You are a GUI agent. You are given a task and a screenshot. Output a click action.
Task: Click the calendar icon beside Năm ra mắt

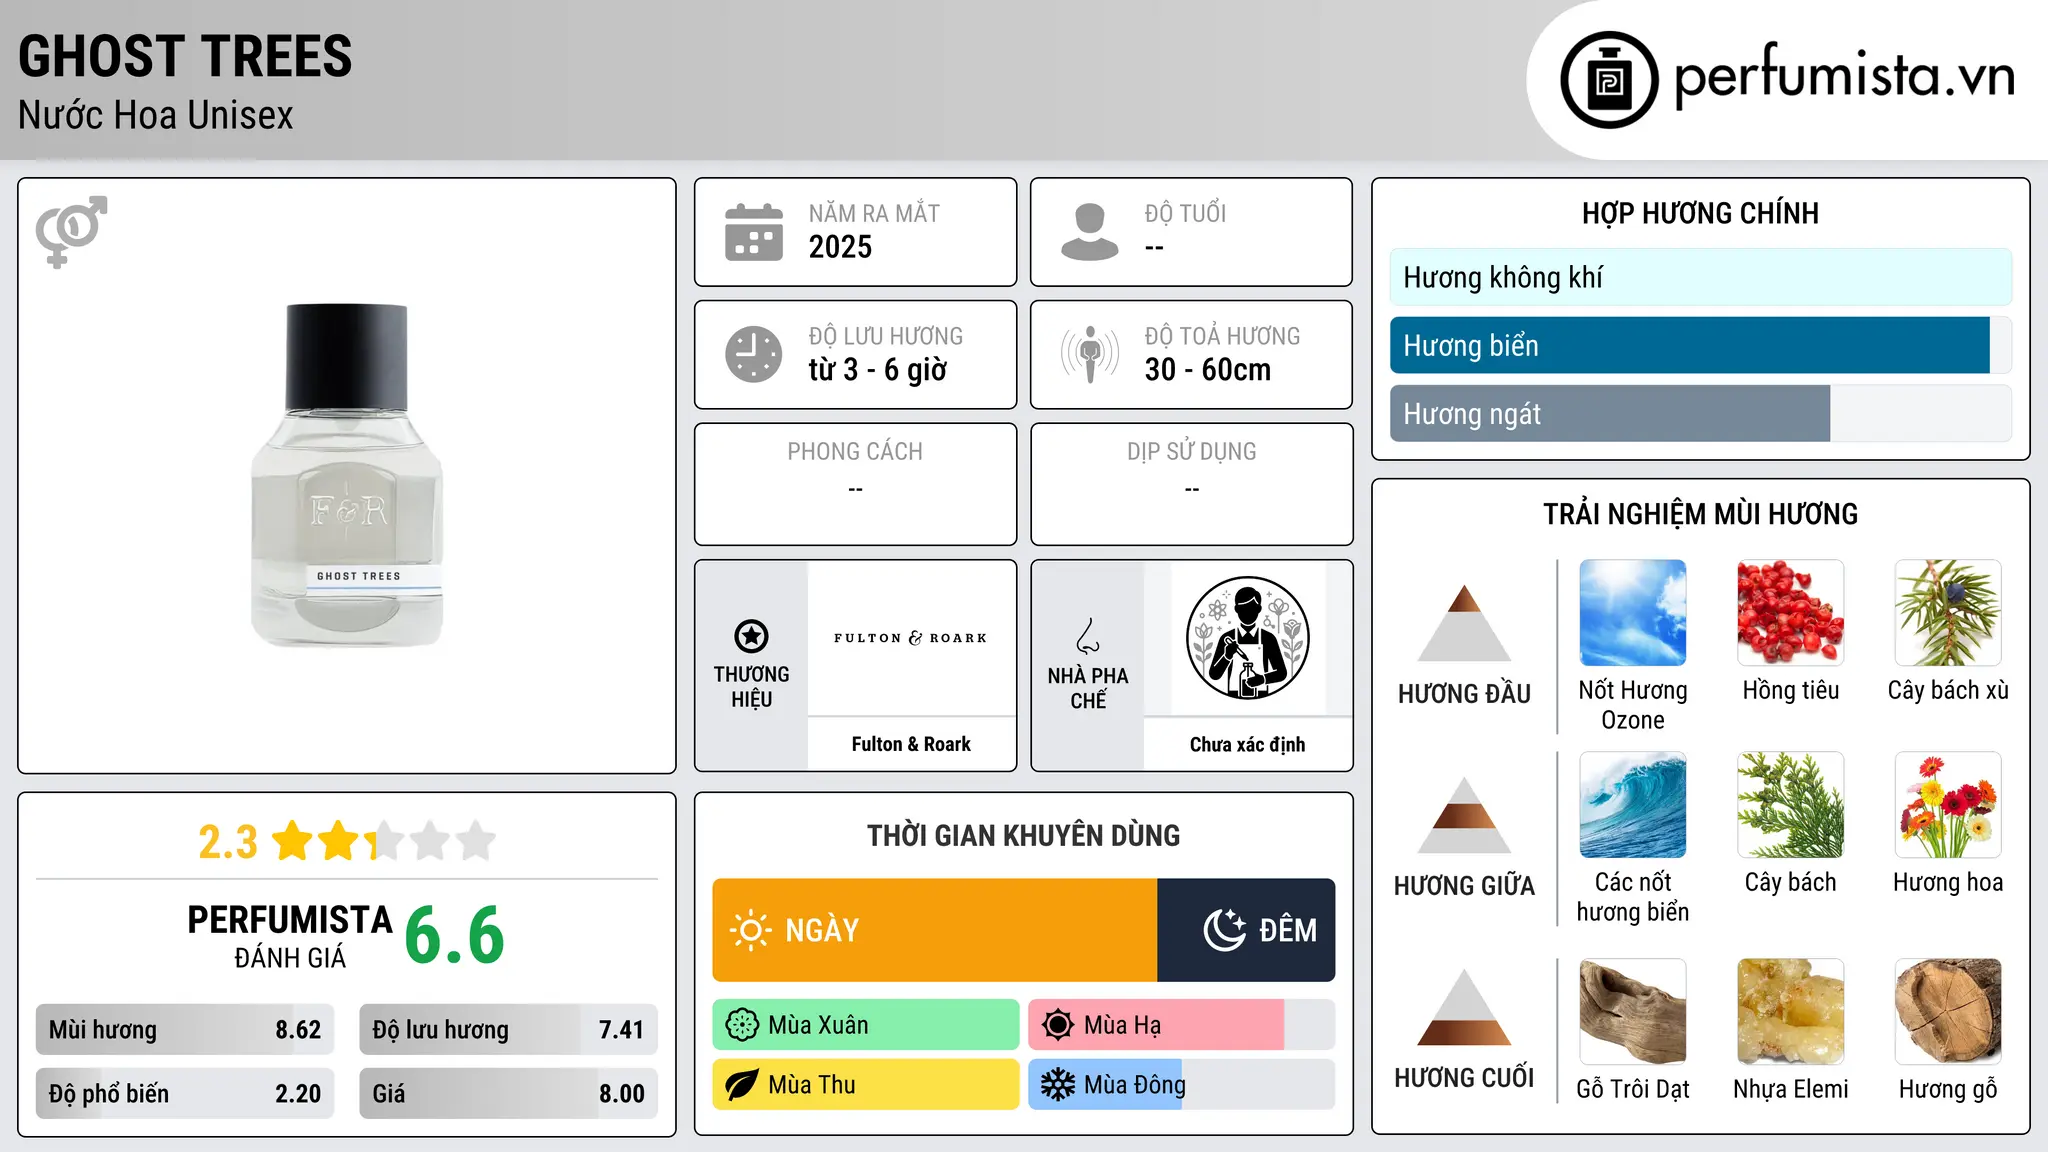[x=754, y=232]
